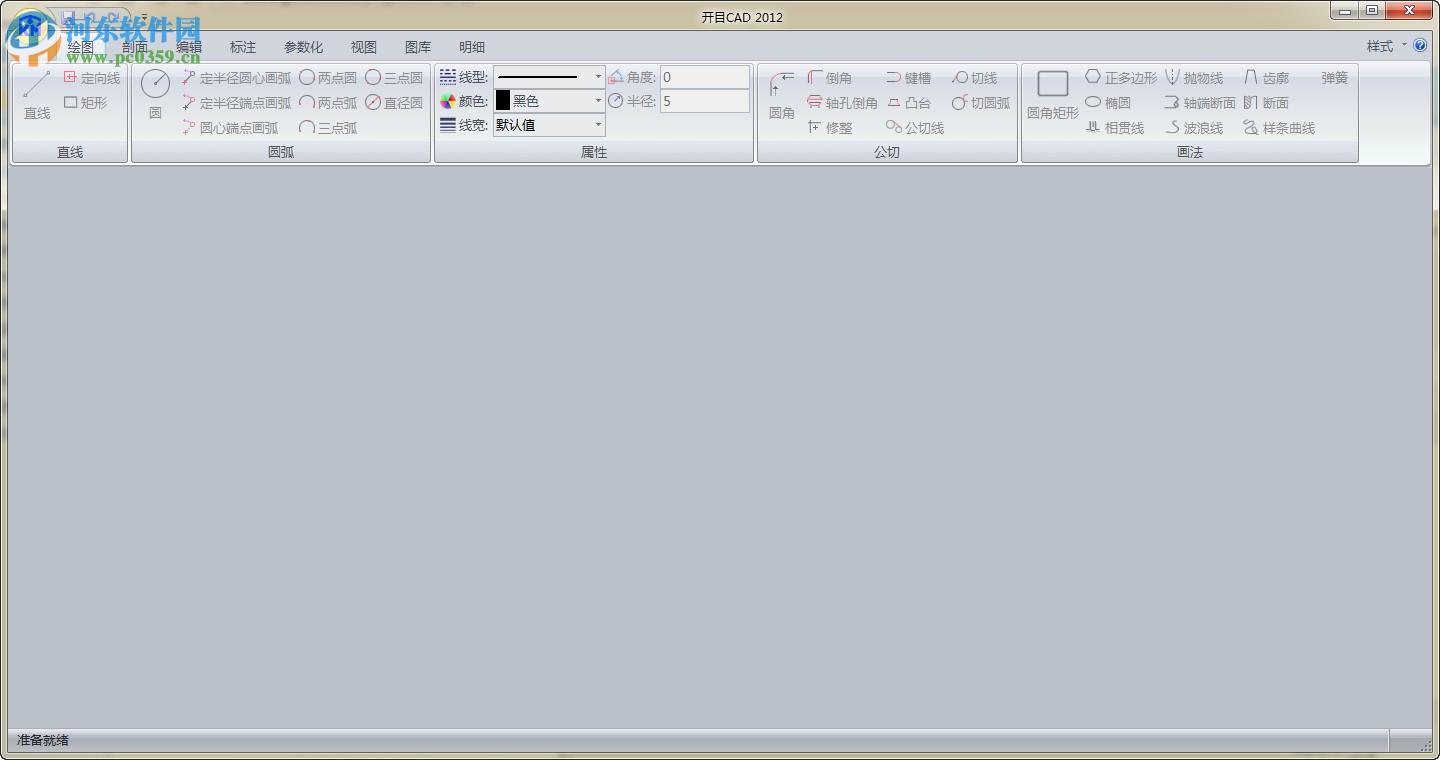This screenshot has width=1440, height=760.
Task: Select the 直线 line tool
Action: (x=37, y=96)
